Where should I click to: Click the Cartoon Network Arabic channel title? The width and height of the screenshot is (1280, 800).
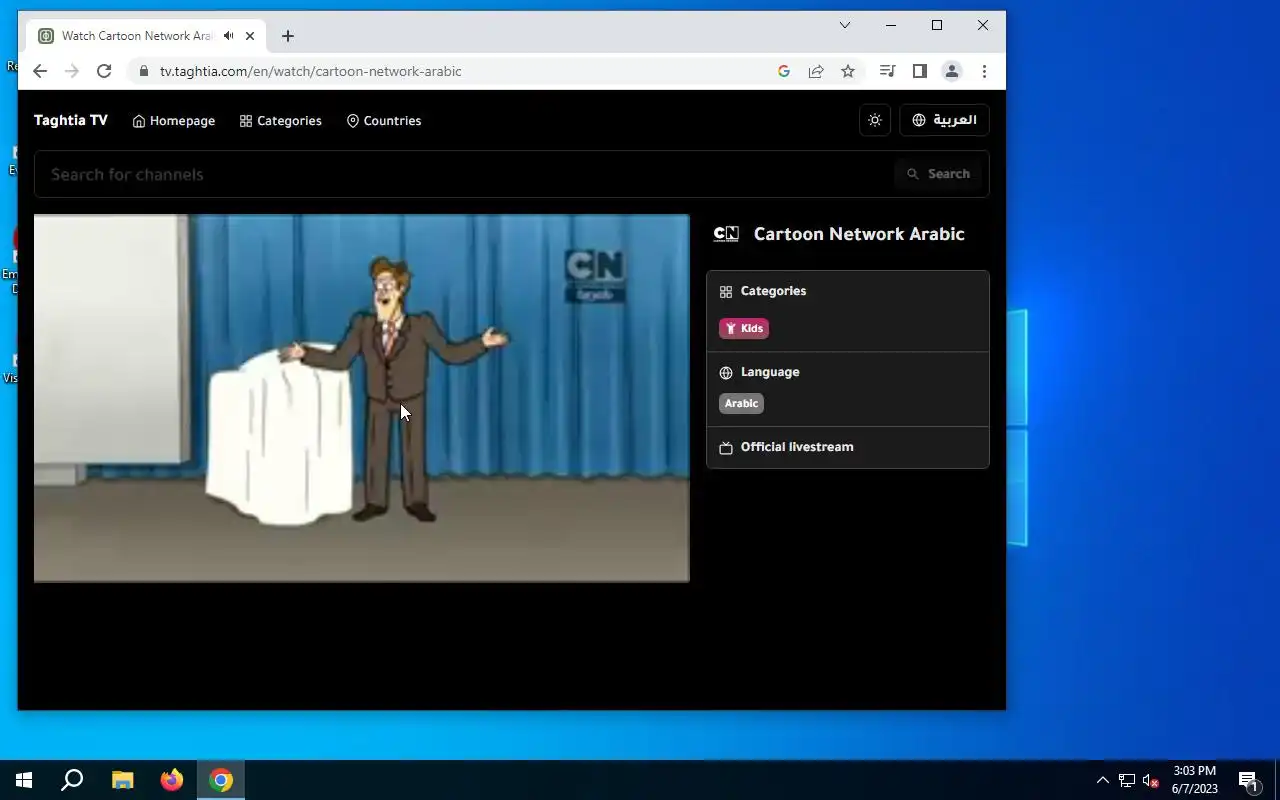coord(859,234)
